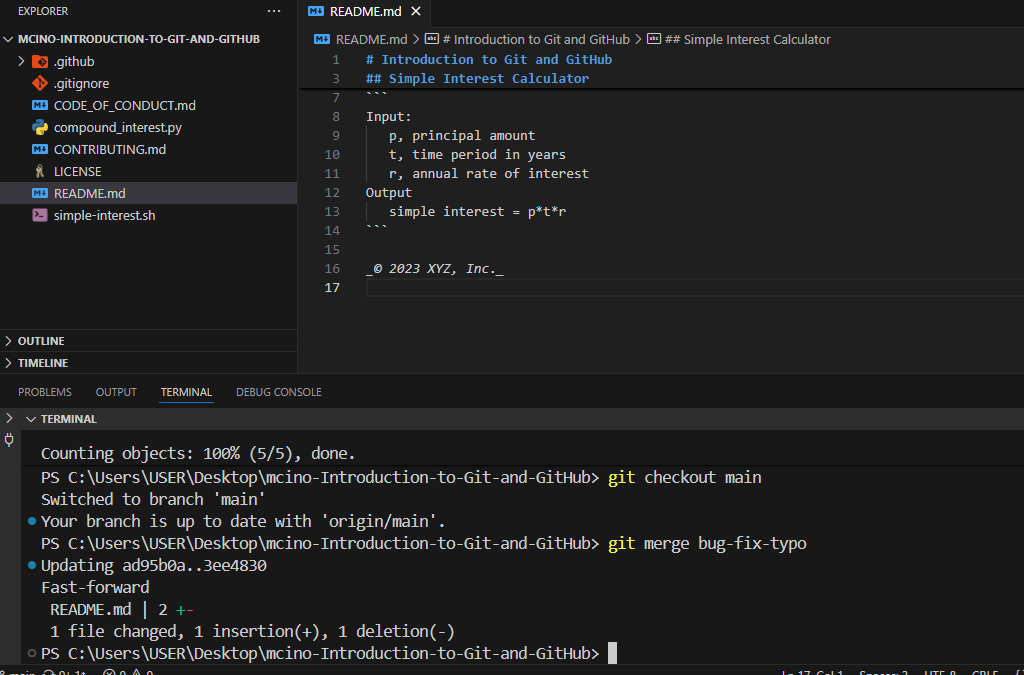Click the LICENSE file key icon
The image size is (1024, 675).
[x=40, y=172]
